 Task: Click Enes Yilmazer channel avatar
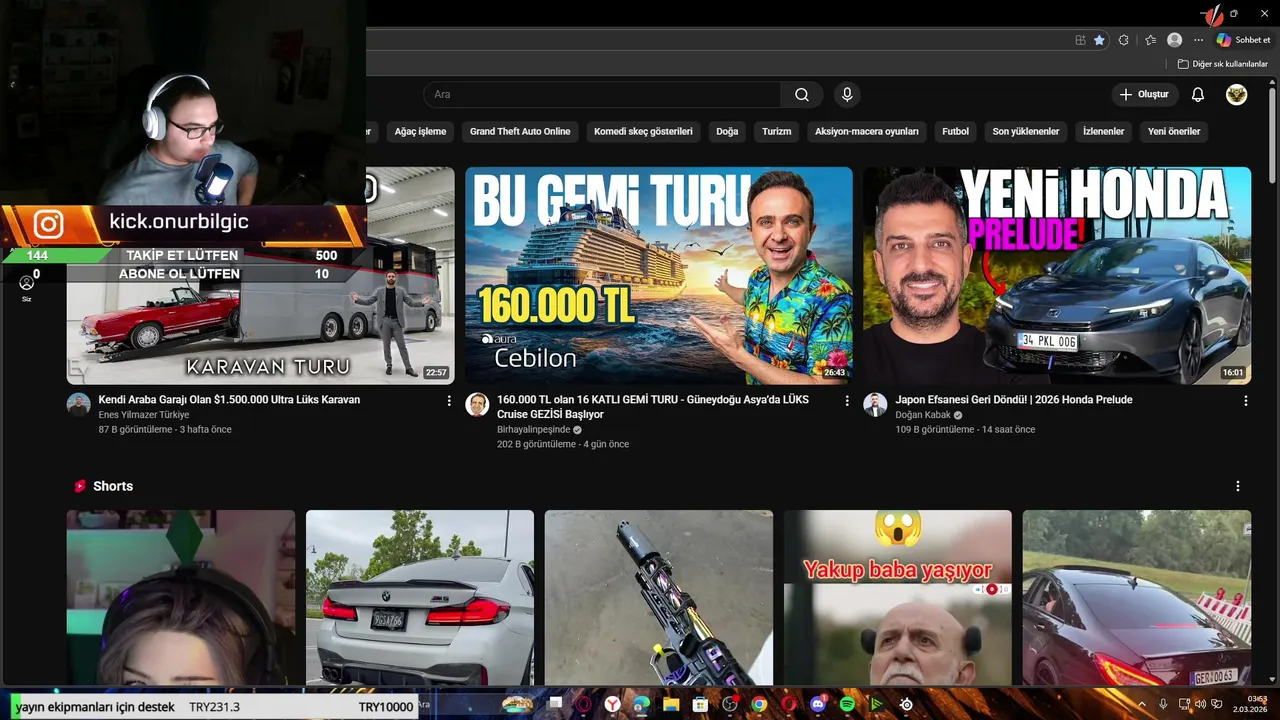(79, 404)
